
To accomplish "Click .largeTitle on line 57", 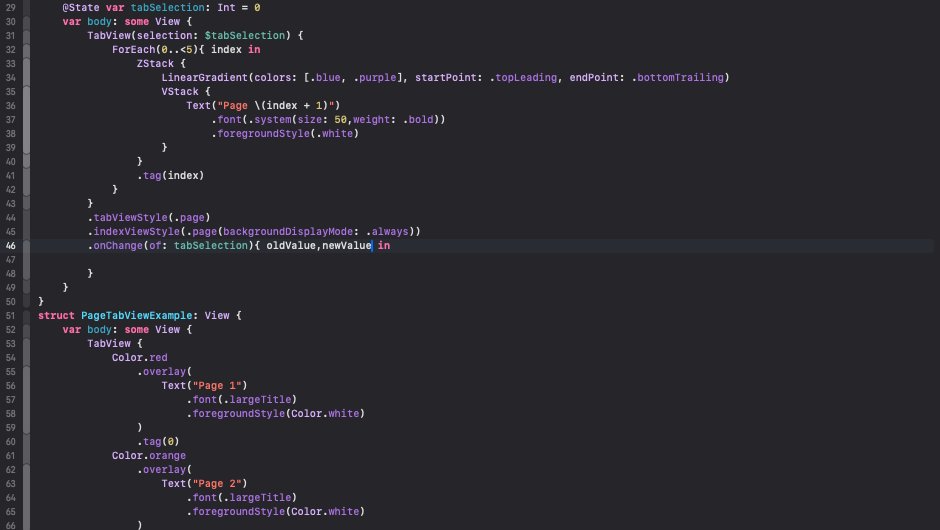I will (x=260, y=399).
